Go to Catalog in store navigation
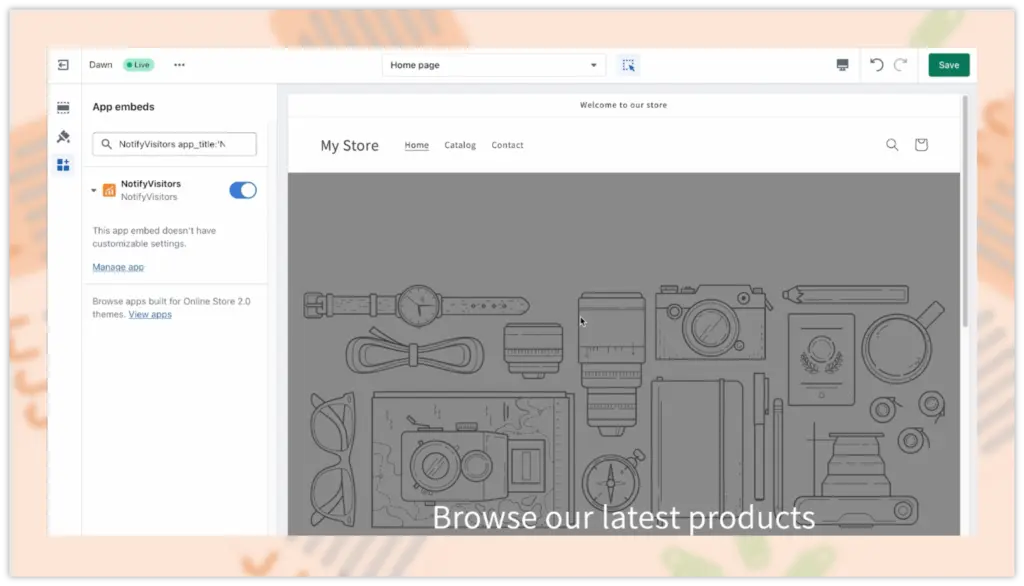 pos(460,145)
